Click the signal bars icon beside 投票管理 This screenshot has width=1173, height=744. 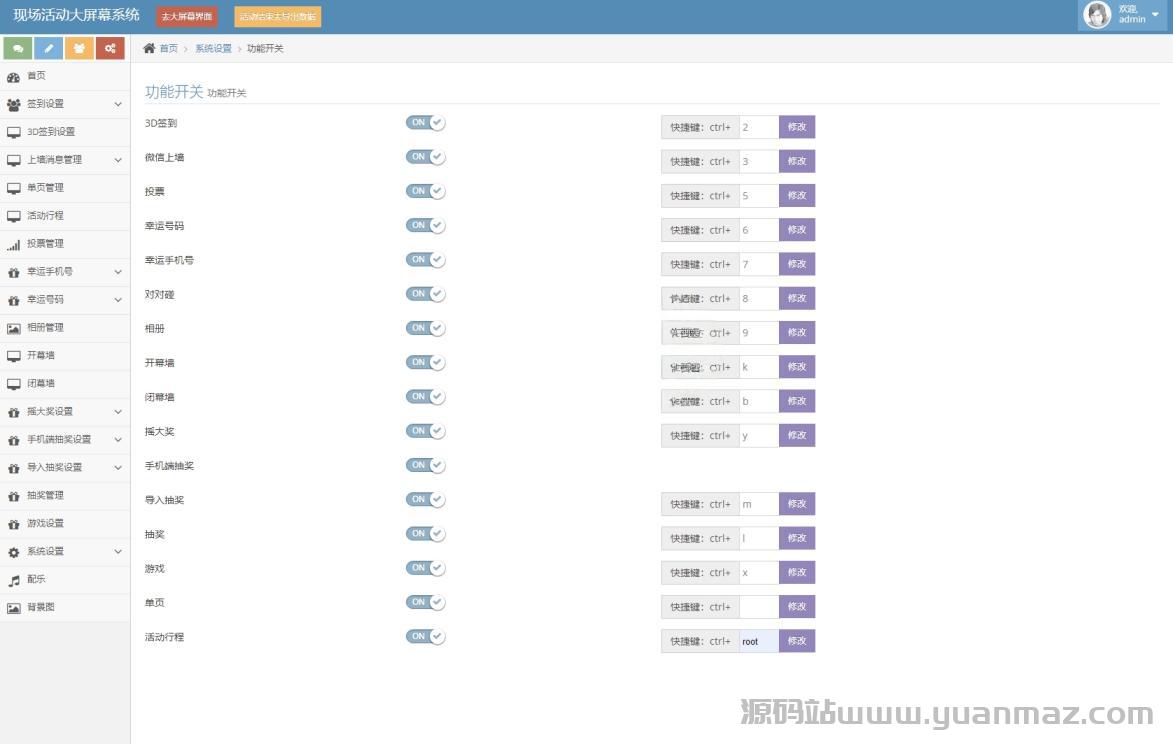(14, 244)
